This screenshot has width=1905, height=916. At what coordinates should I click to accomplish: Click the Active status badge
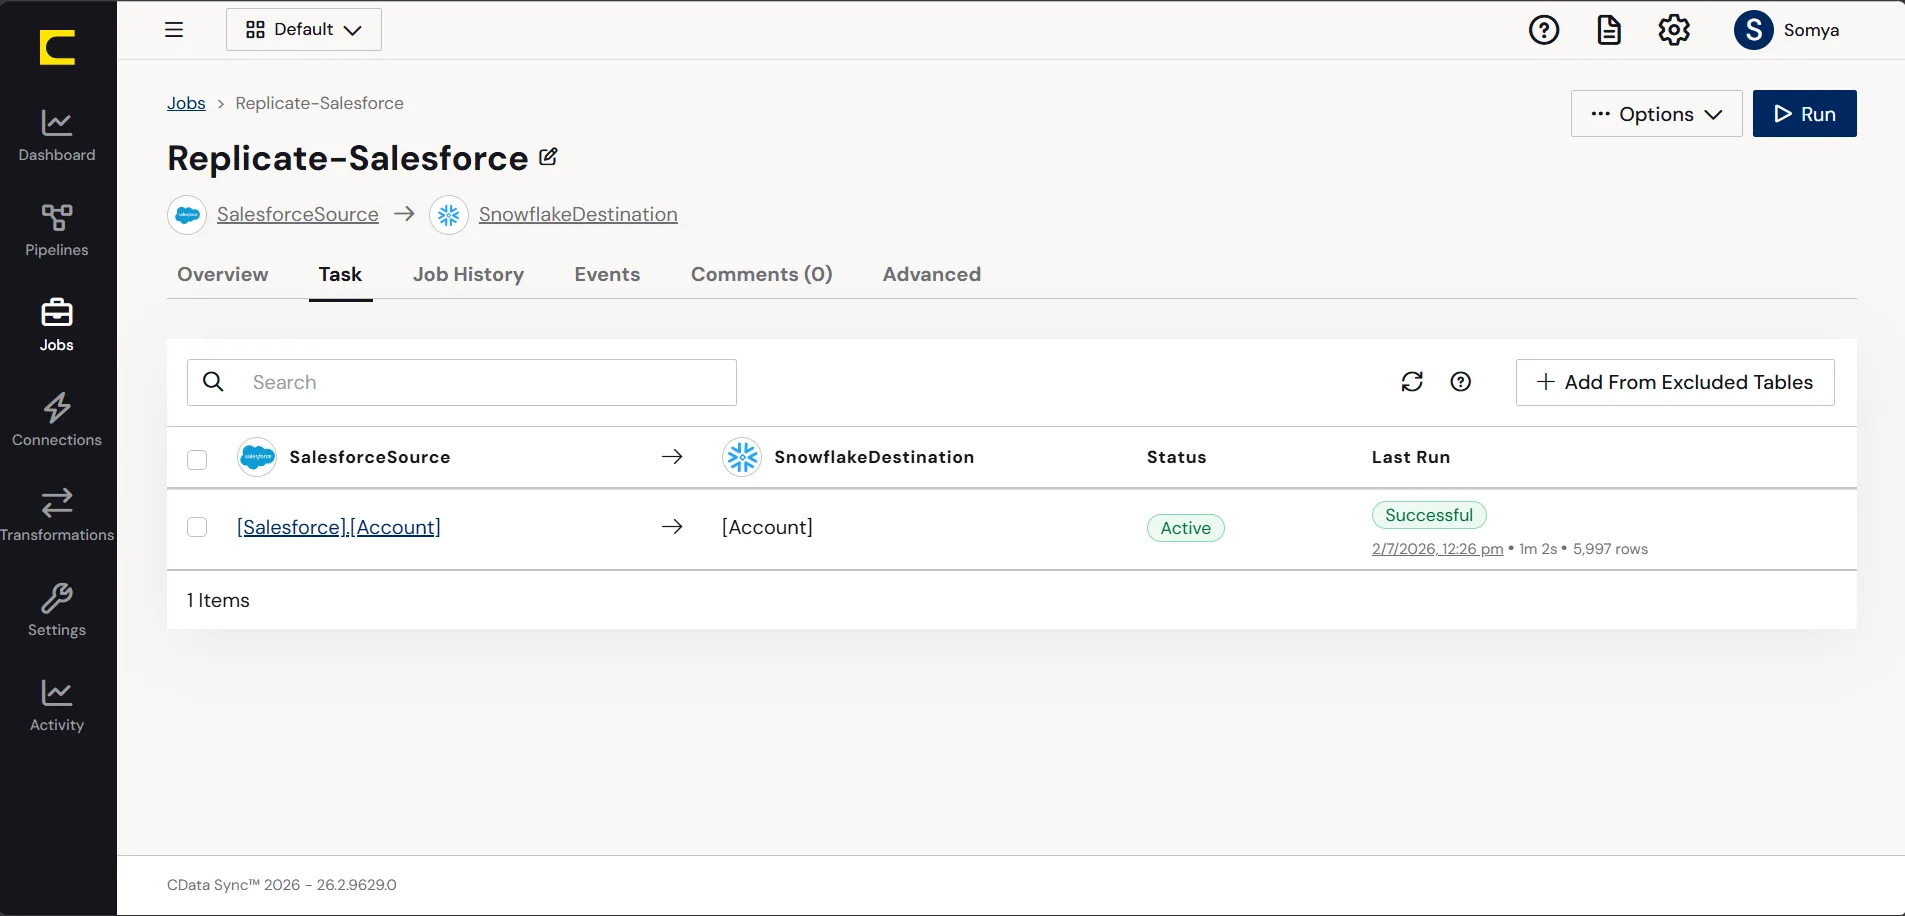(1186, 528)
